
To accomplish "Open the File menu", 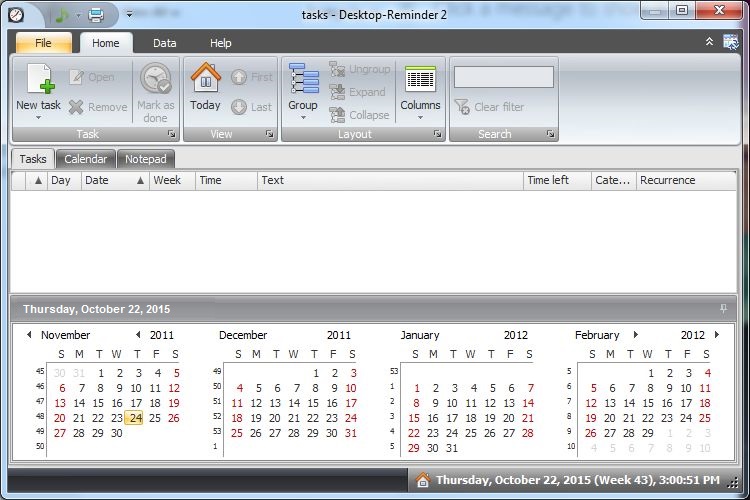I will click(44, 43).
